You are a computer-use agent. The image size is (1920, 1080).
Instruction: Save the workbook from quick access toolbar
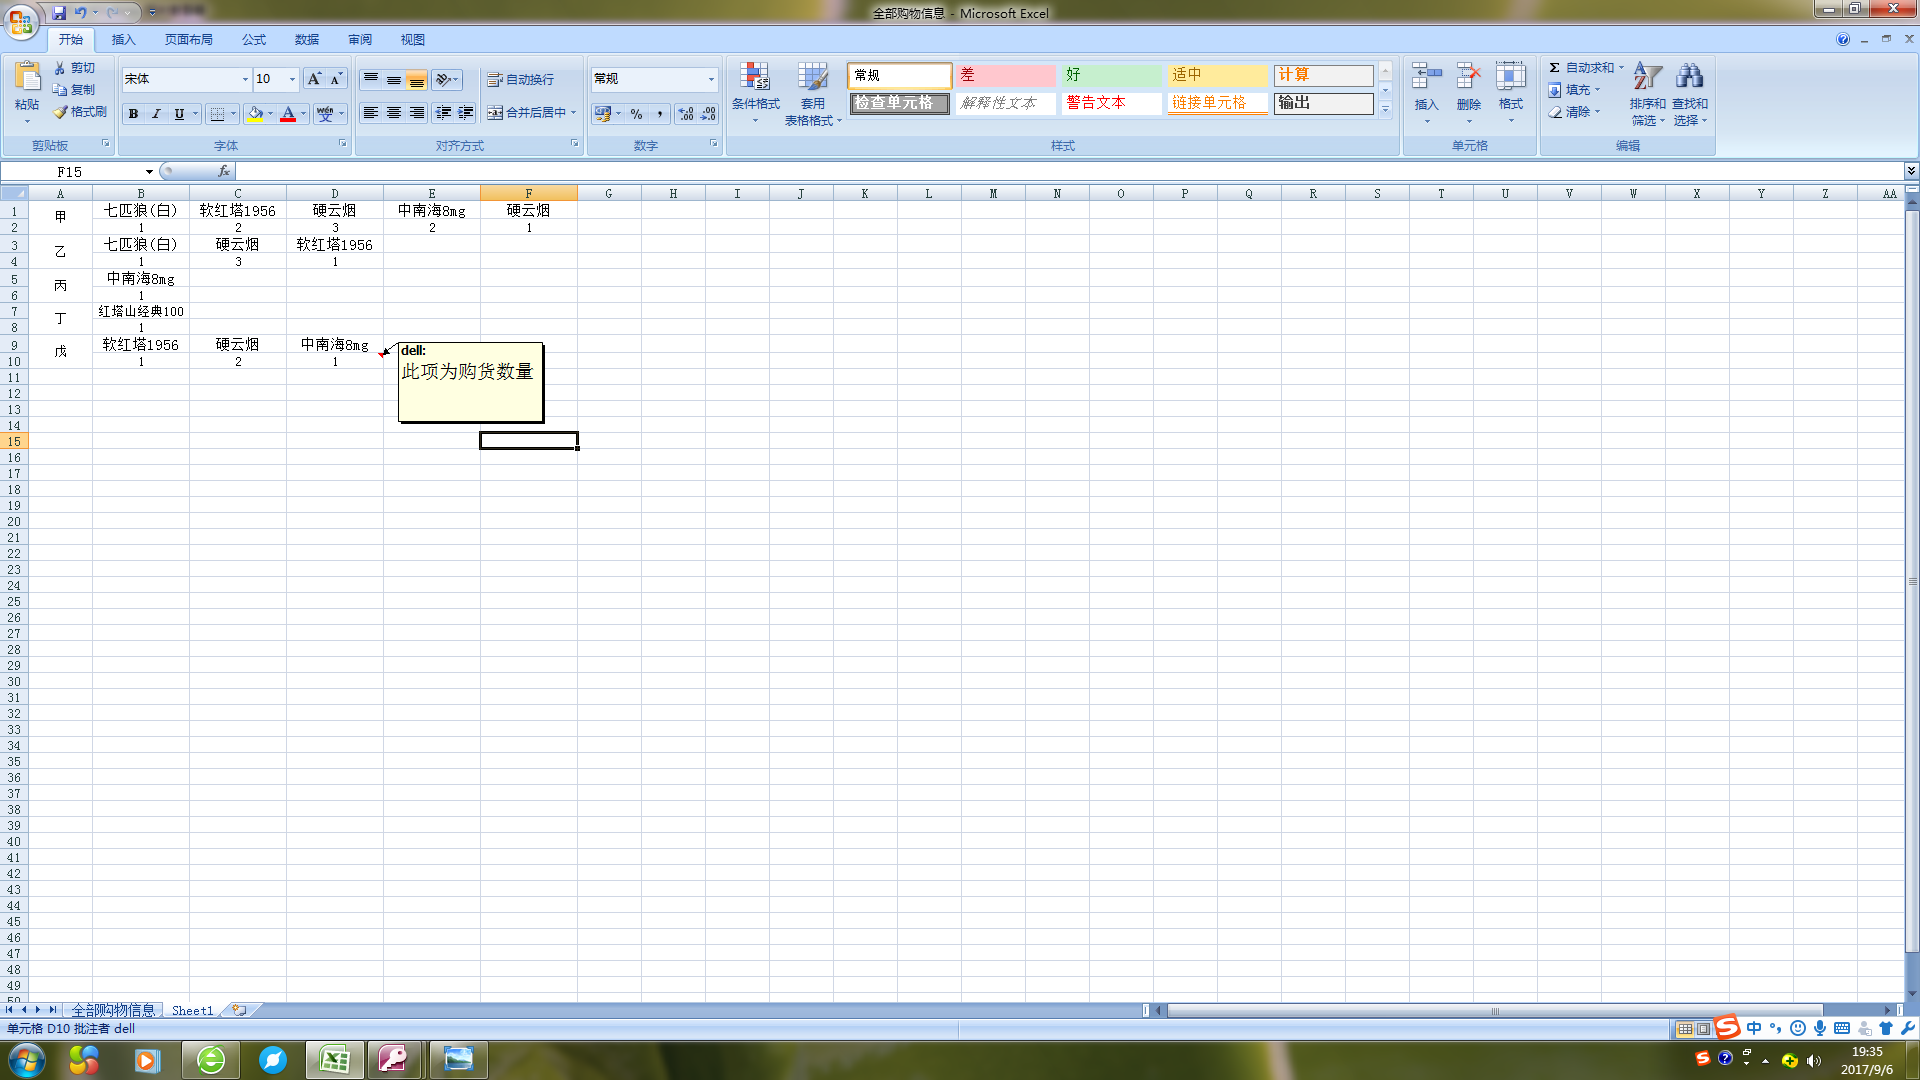(59, 13)
